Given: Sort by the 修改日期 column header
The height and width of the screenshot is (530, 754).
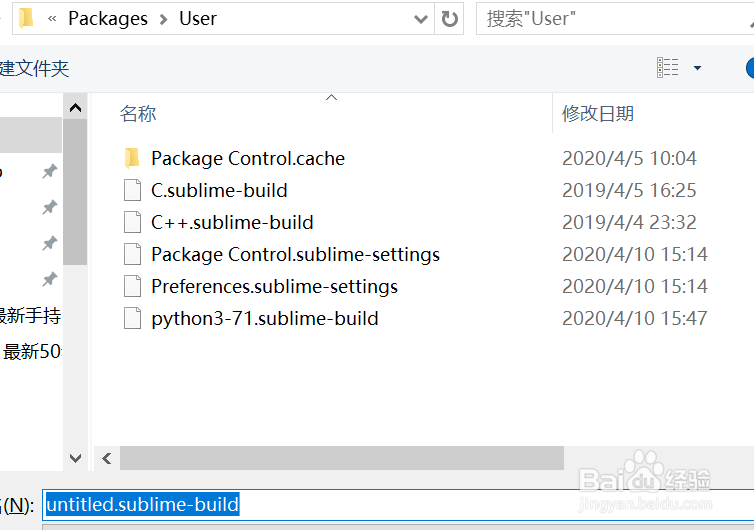Looking at the screenshot, I should click(x=598, y=114).
